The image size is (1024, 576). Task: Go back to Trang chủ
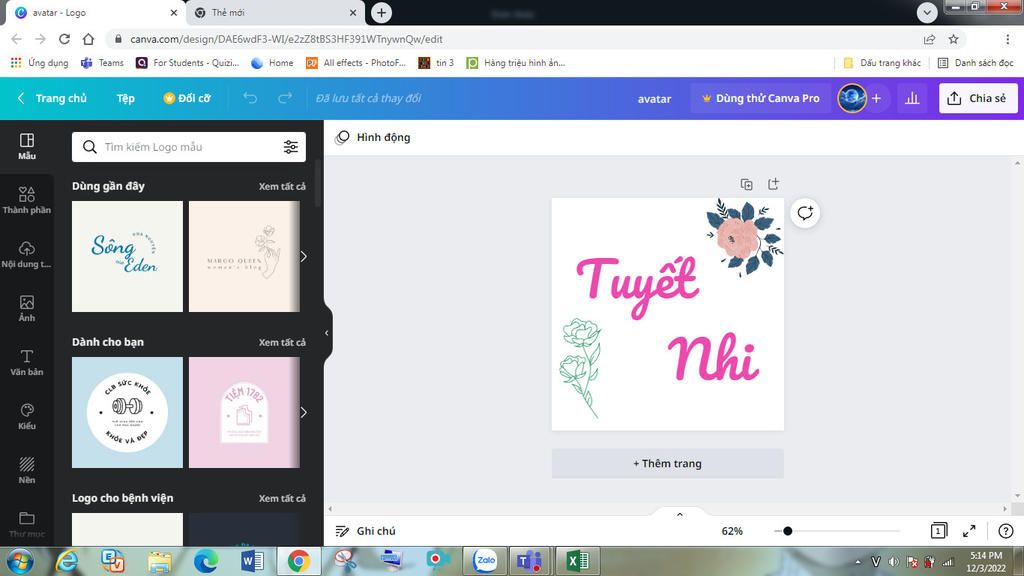[x=52, y=98]
